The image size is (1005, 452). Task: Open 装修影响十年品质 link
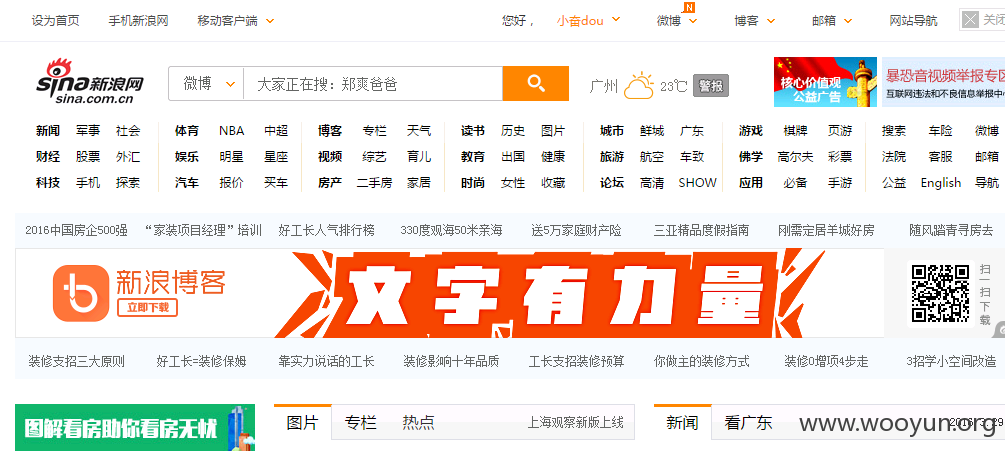[x=451, y=362]
